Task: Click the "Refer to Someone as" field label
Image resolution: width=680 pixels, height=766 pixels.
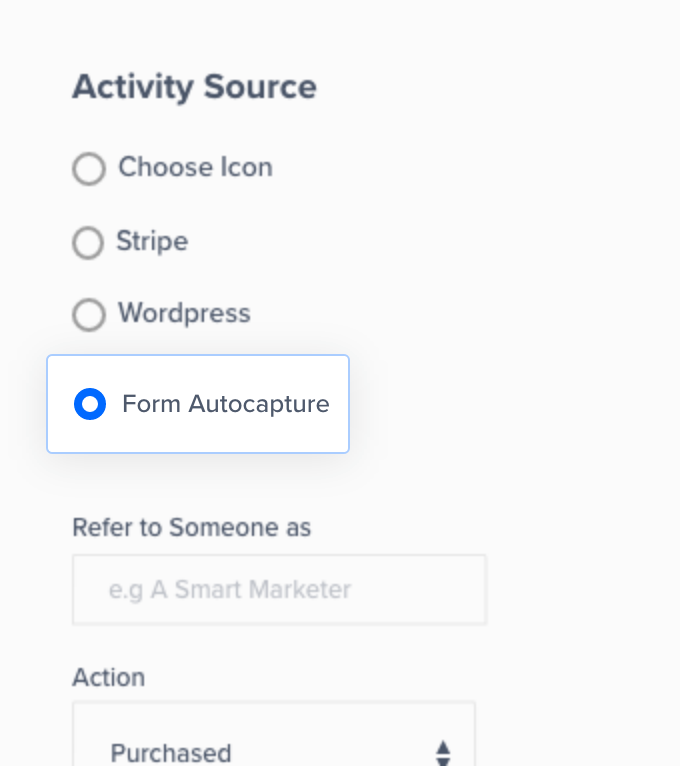Action: pos(191,527)
